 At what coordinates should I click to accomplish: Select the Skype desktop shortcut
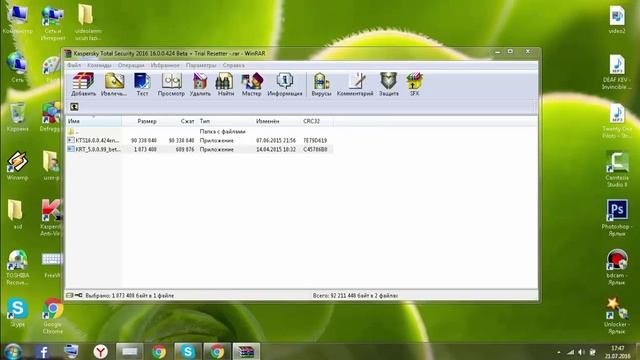(17, 313)
